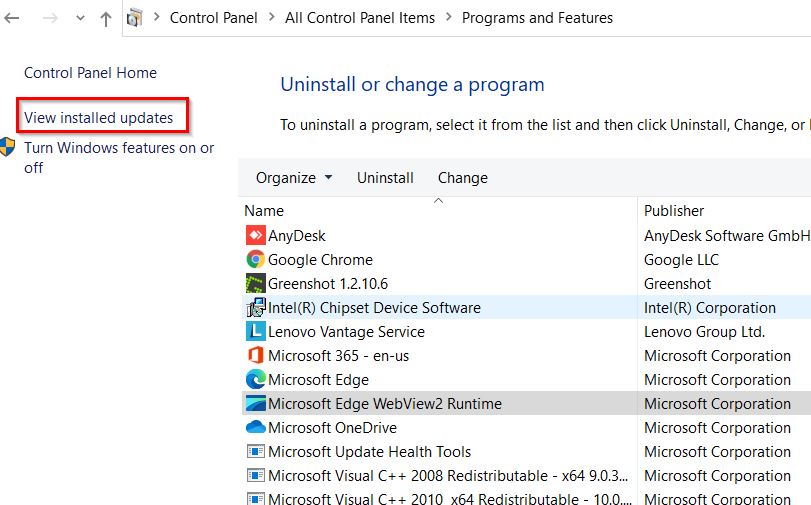Click the Programs and Features breadcrumb
This screenshot has width=811, height=505.
537,18
